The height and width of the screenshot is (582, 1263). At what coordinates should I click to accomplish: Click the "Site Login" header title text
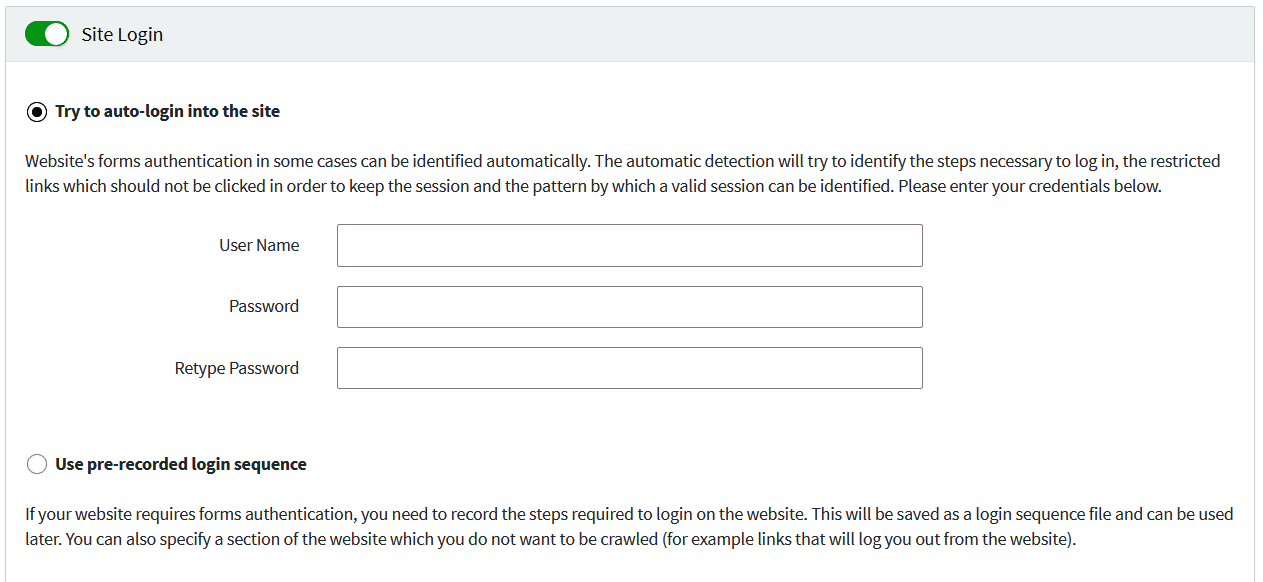122,35
